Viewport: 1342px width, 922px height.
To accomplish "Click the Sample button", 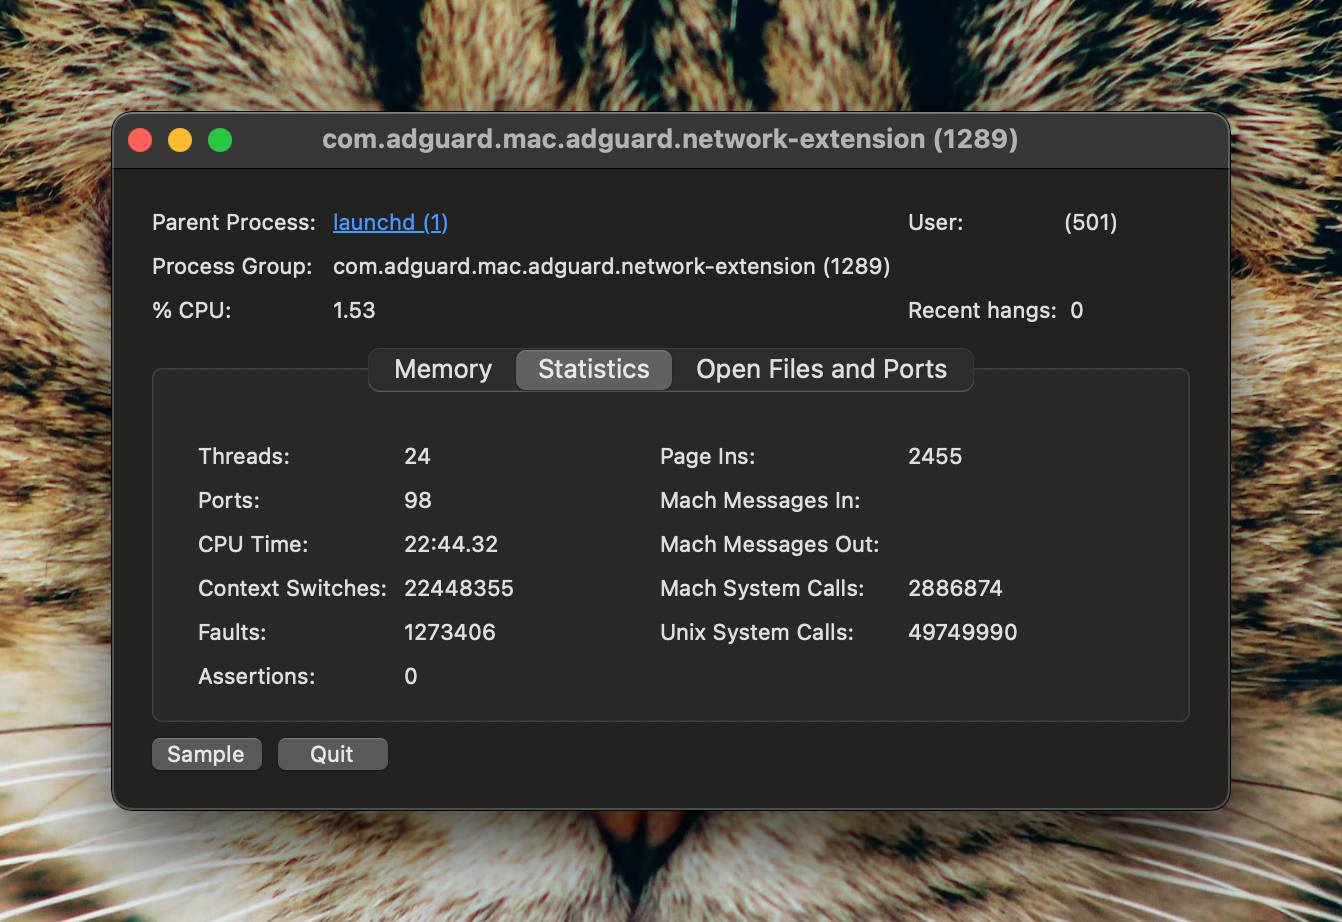I will [x=206, y=754].
